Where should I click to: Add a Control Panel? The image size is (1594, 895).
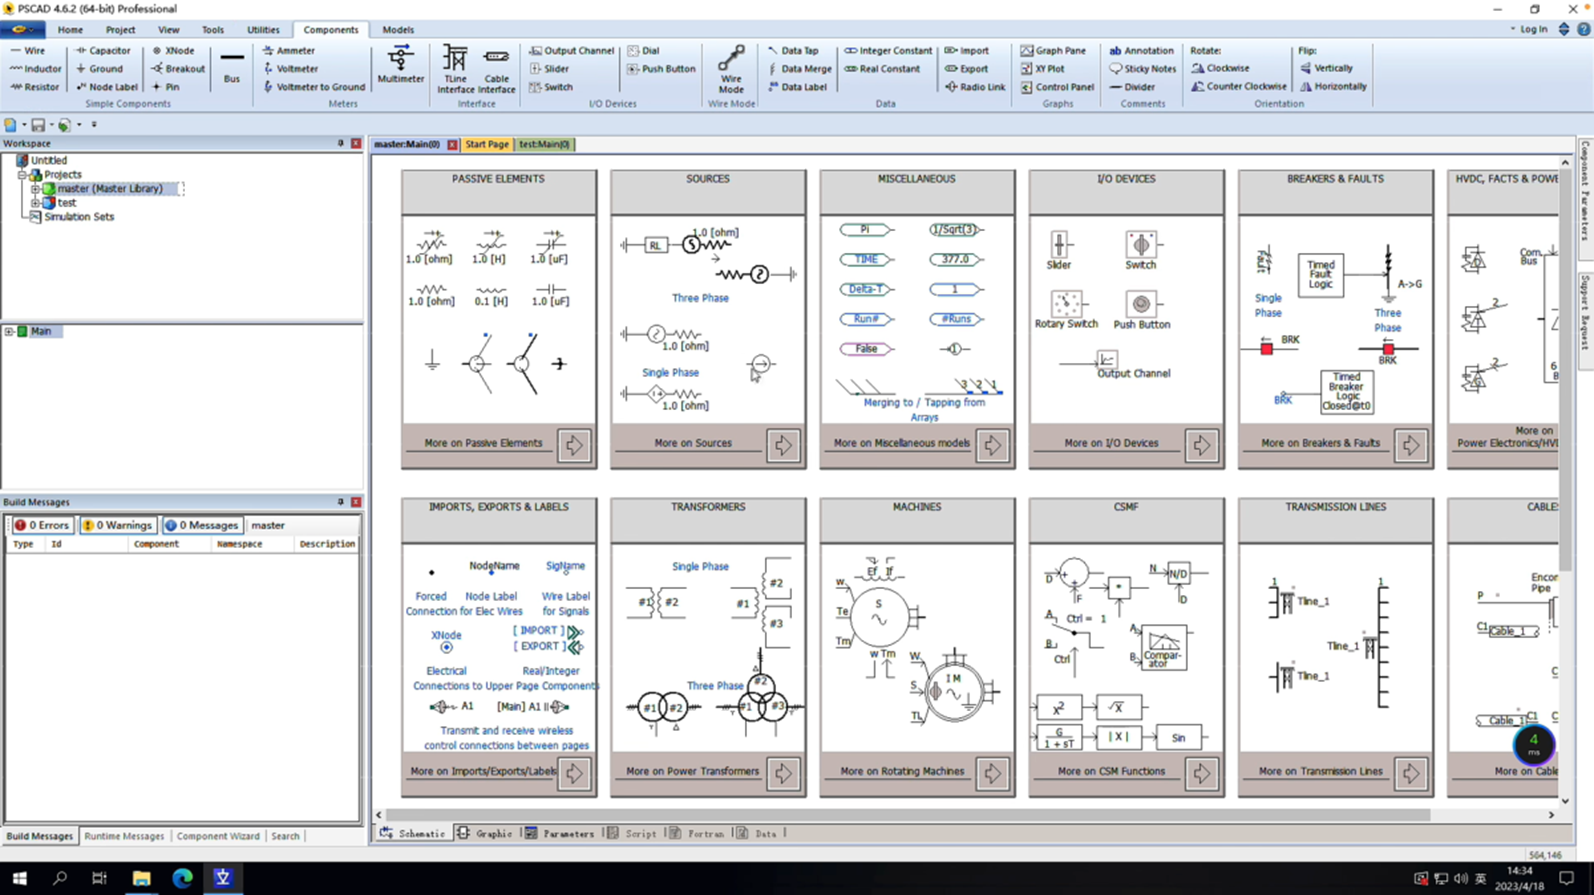point(1057,87)
